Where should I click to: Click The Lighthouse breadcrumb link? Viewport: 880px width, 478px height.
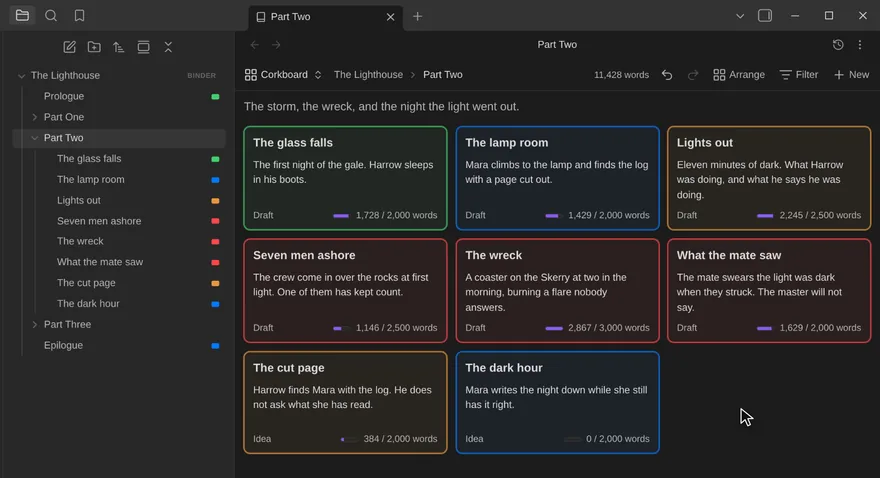(368, 75)
